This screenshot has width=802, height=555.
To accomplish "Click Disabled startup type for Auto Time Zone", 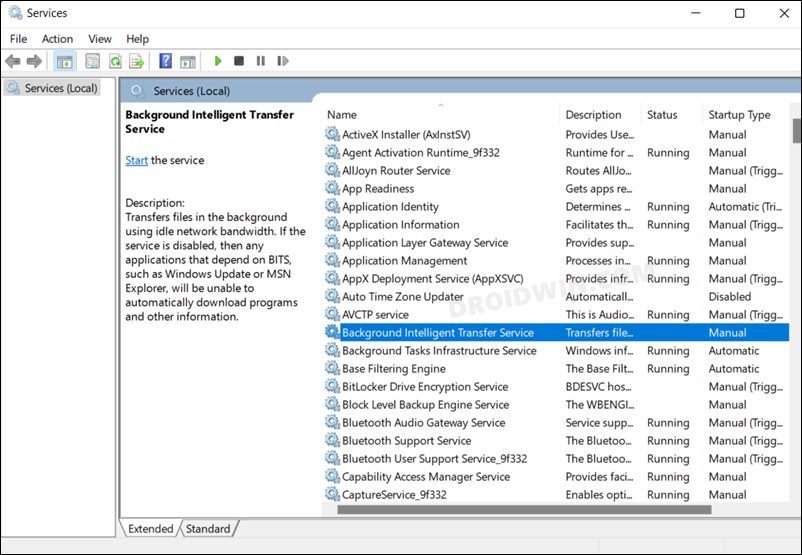I will (x=729, y=296).
